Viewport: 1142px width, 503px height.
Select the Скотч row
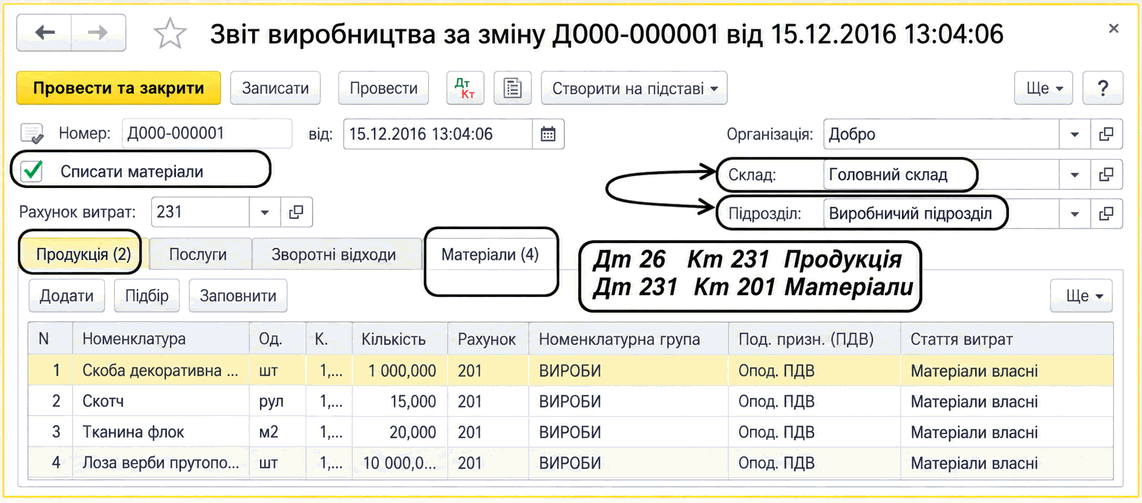pyautogui.click(x=570, y=402)
